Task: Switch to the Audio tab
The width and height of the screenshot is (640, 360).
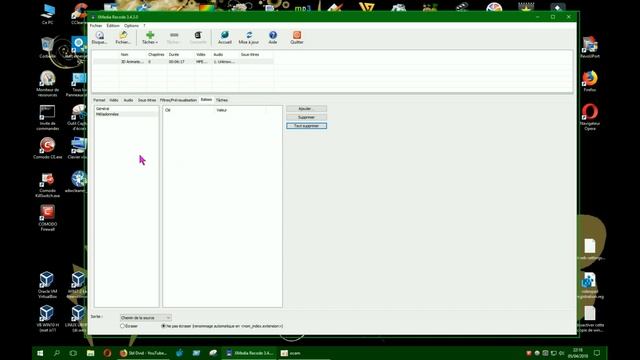Action: click(128, 100)
